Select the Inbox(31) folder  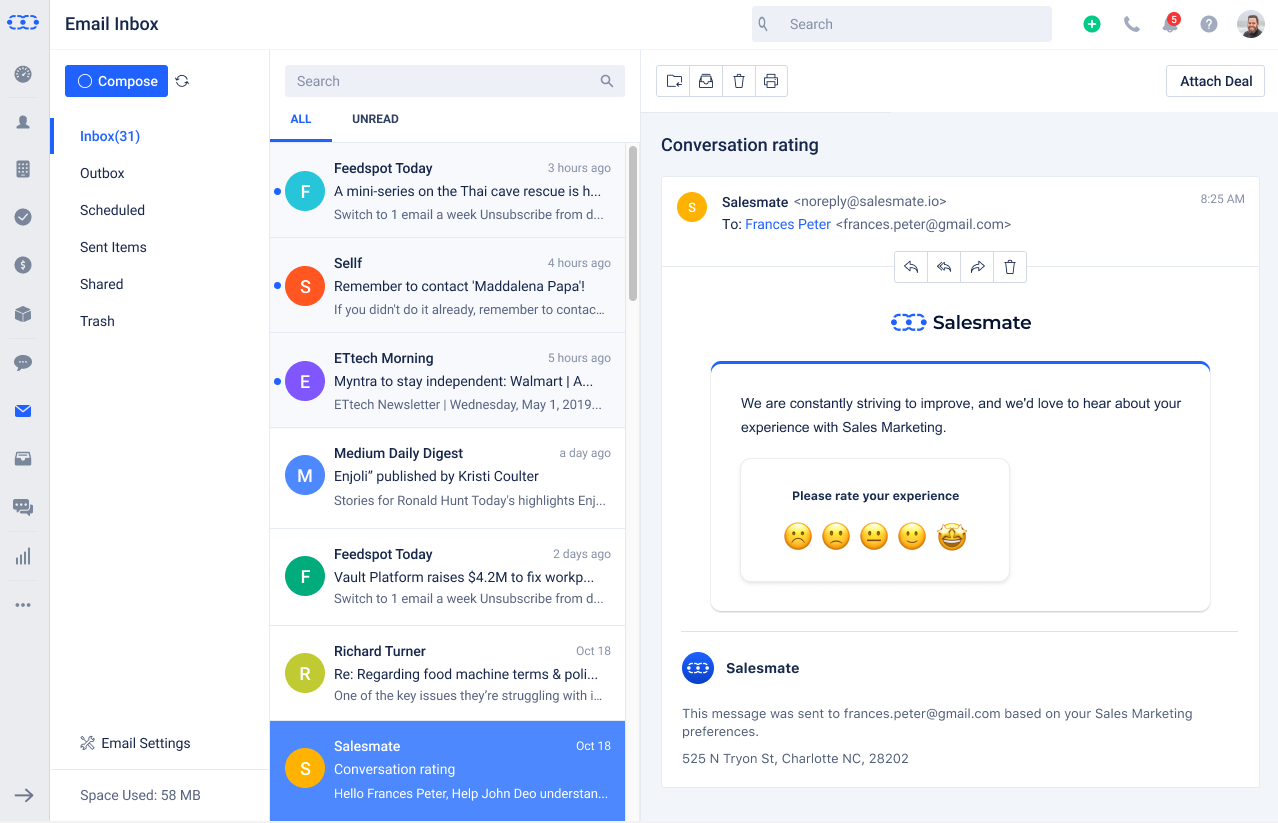coord(110,136)
